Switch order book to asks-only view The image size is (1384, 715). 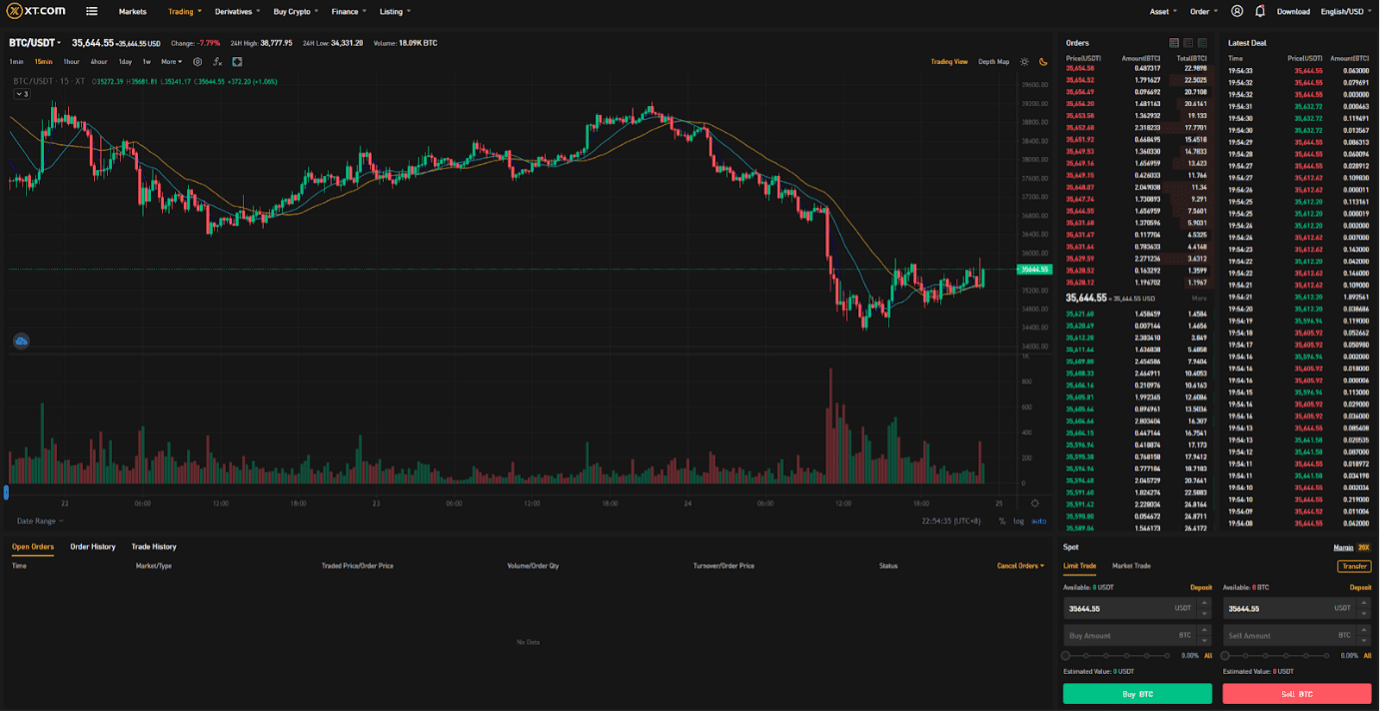click(1188, 42)
